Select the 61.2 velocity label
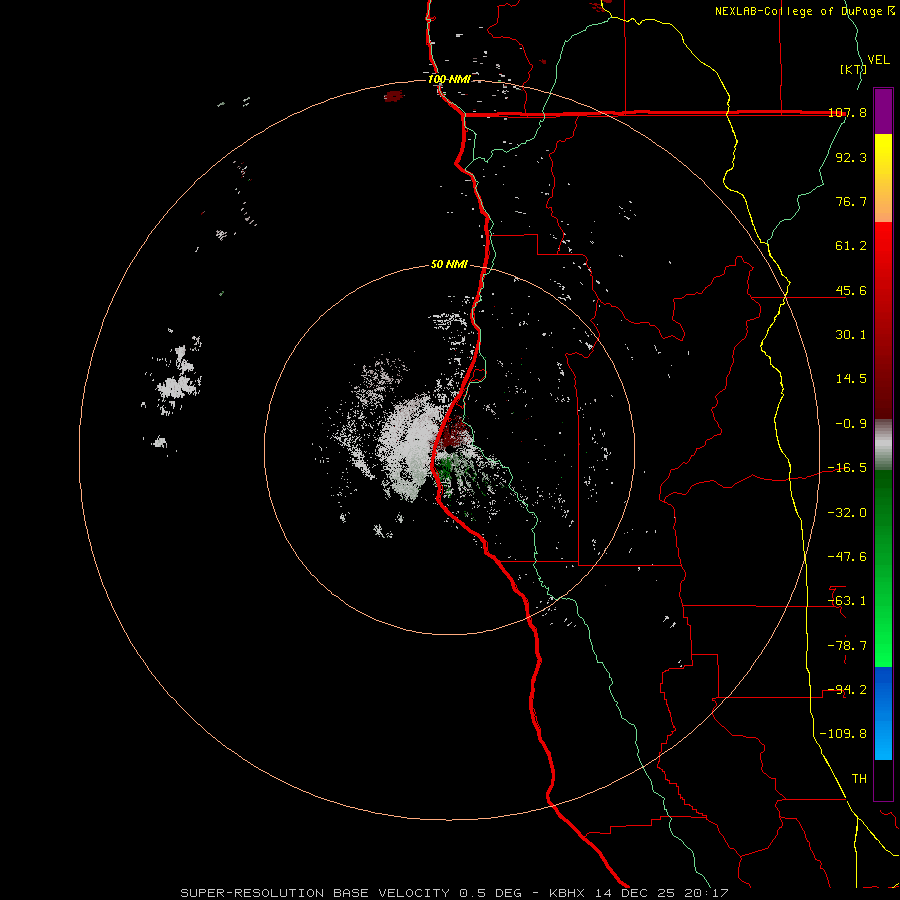 [x=851, y=246]
